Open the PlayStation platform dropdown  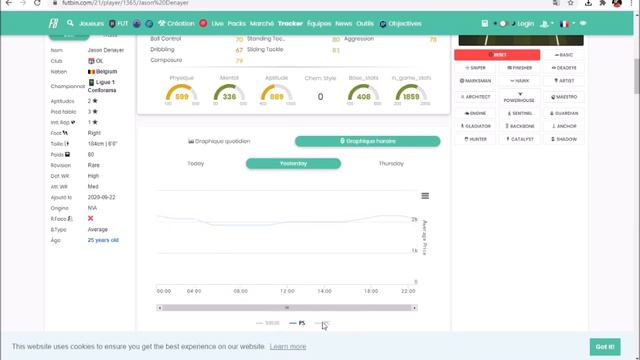click(547, 24)
